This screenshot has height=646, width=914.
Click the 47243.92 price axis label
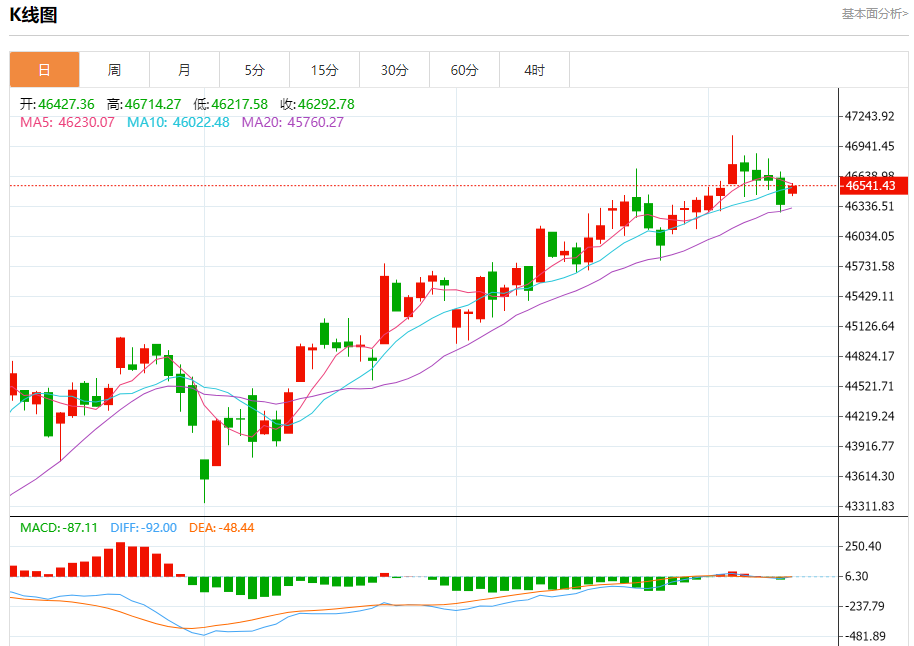pos(869,116)
